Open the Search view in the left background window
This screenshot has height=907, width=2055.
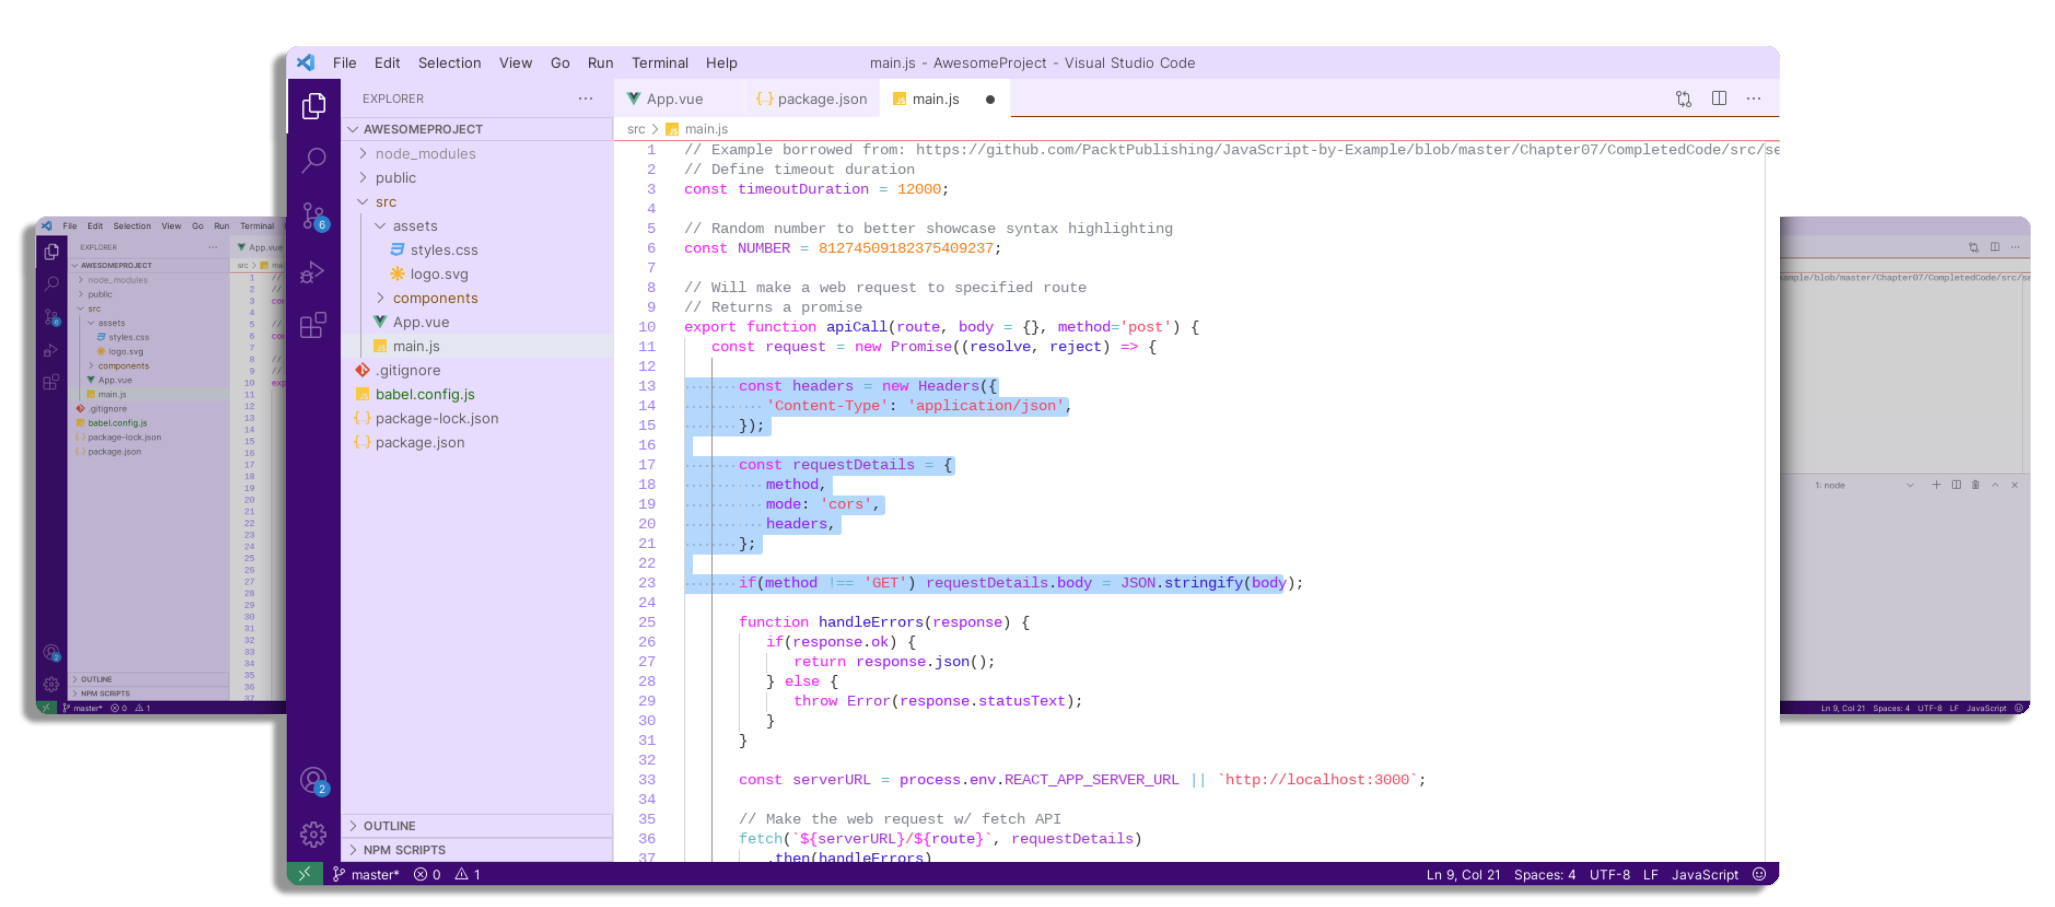point(51,284)
